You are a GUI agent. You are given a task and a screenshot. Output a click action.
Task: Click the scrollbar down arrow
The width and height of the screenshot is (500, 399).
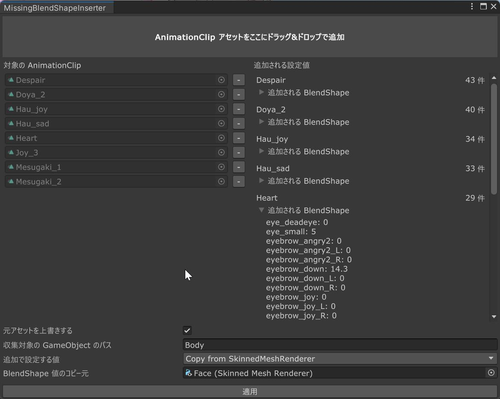coord(494,317)
